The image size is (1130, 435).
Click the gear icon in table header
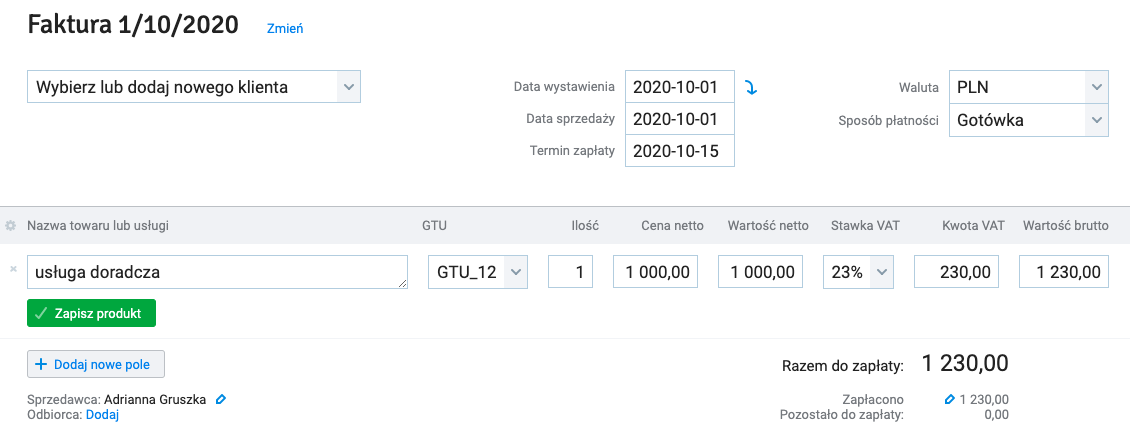click(10, 226)
